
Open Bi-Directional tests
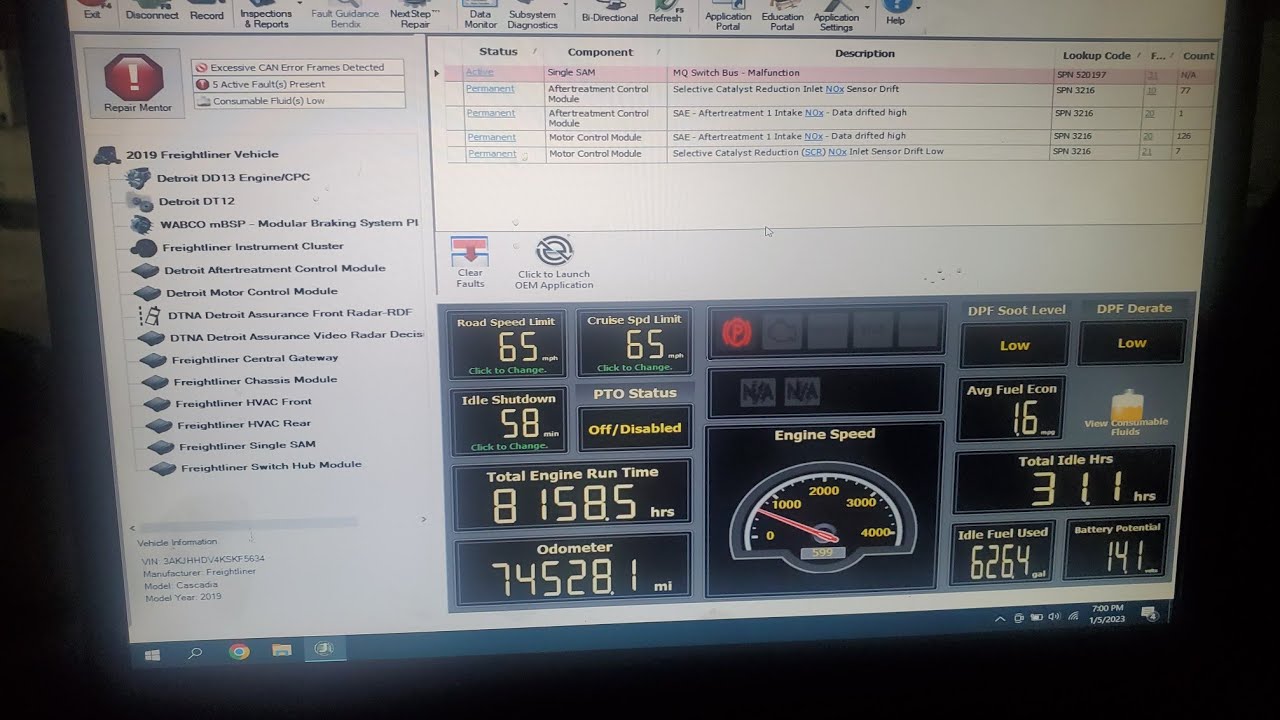point(609,14)
